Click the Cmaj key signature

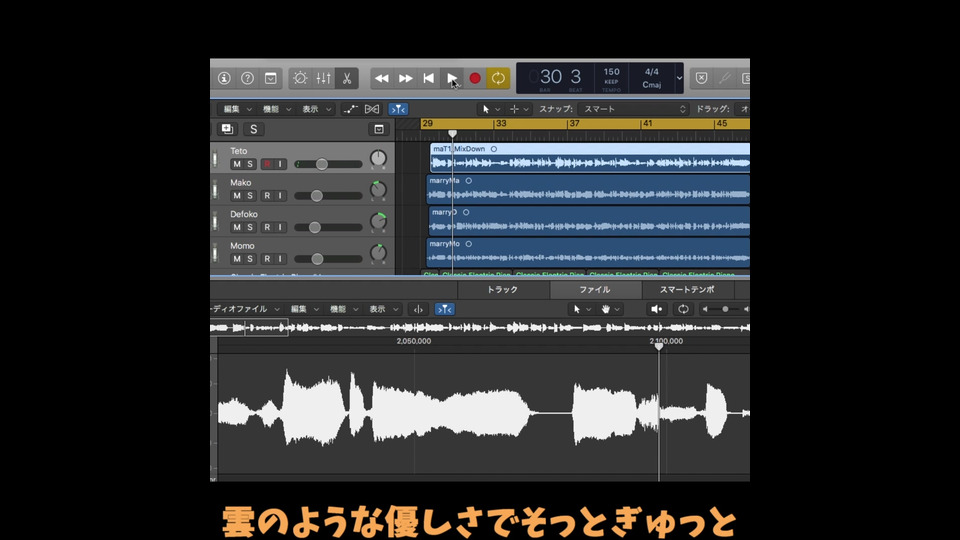(651, 85)
